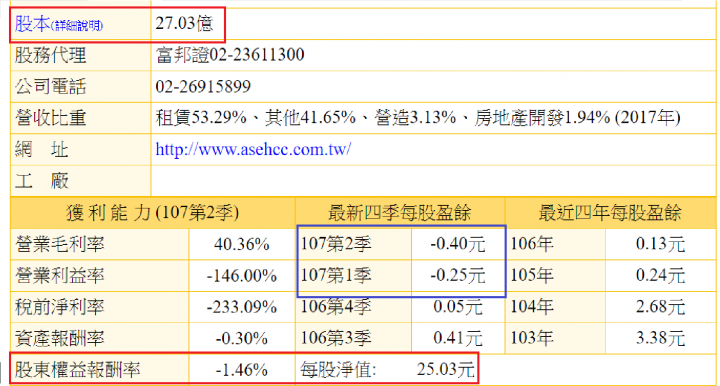
Task: Click the 104年 year label
Action: point(532,307)
